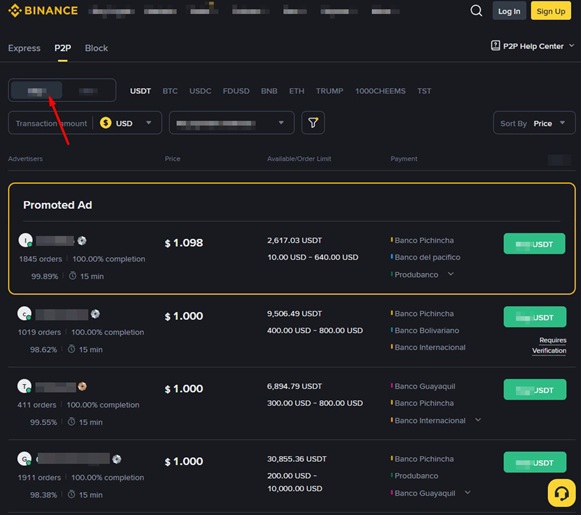This screenshot has width=581, height=515.
Task: Click clock icon in 1019 orders row
Action: click(x=72, y=349)
